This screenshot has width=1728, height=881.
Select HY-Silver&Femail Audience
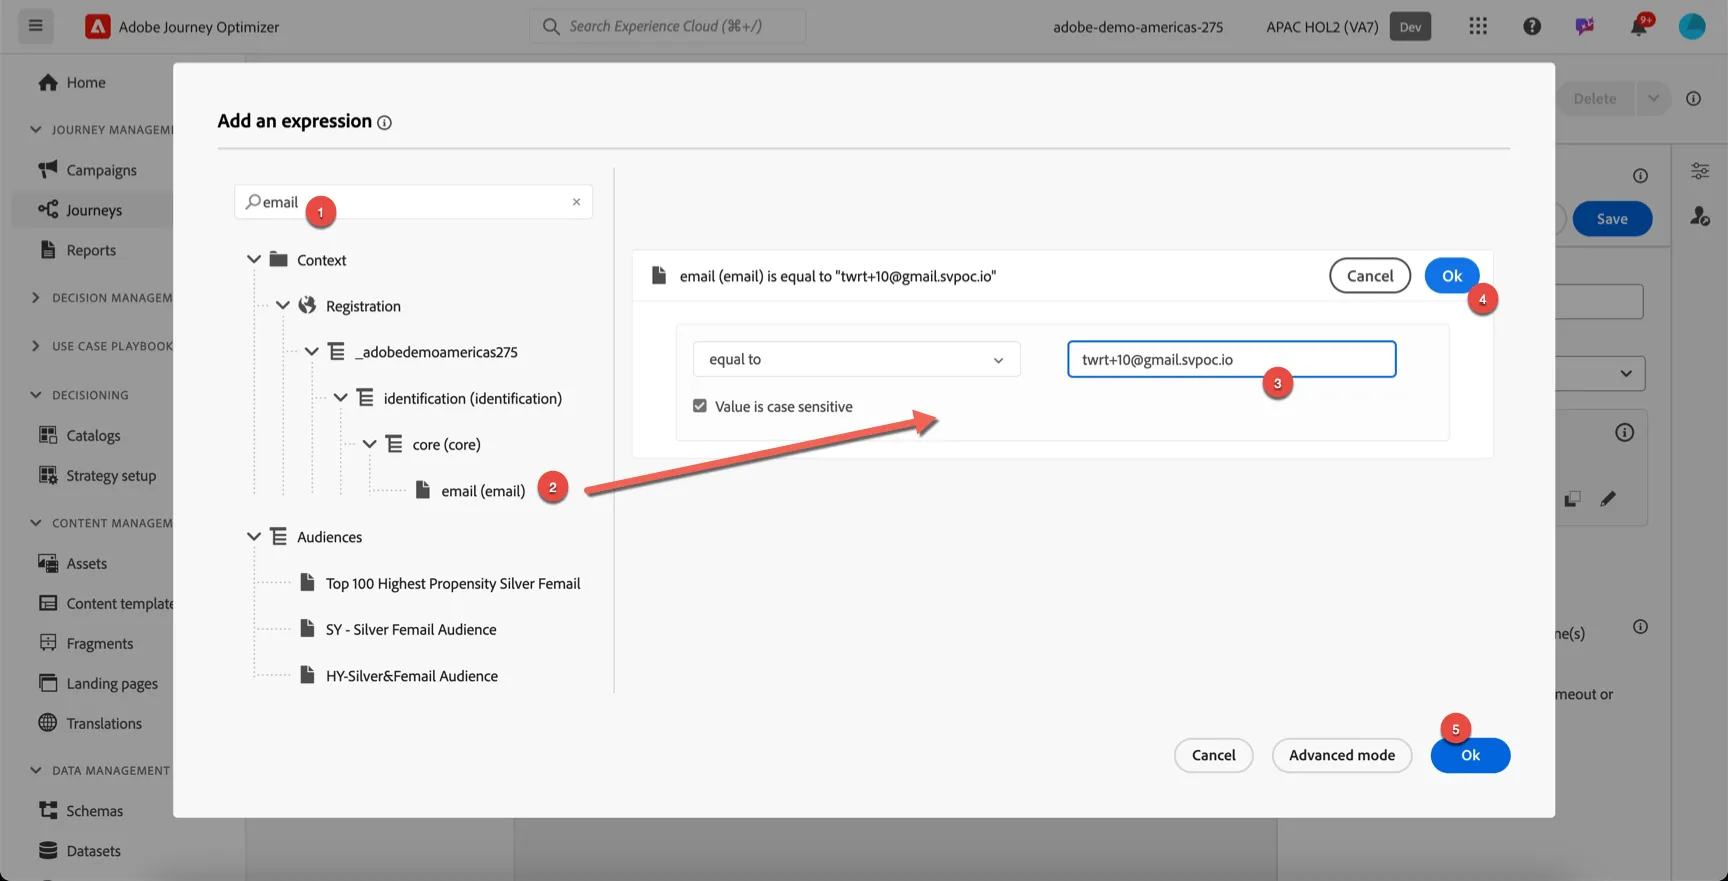pyautogui.click(x=411, y=676)
